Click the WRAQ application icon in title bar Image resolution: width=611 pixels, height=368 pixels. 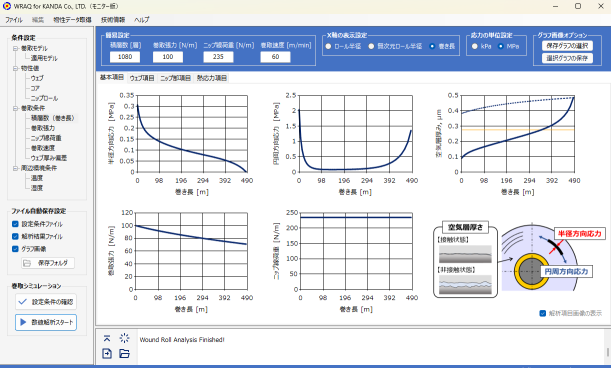7,6
